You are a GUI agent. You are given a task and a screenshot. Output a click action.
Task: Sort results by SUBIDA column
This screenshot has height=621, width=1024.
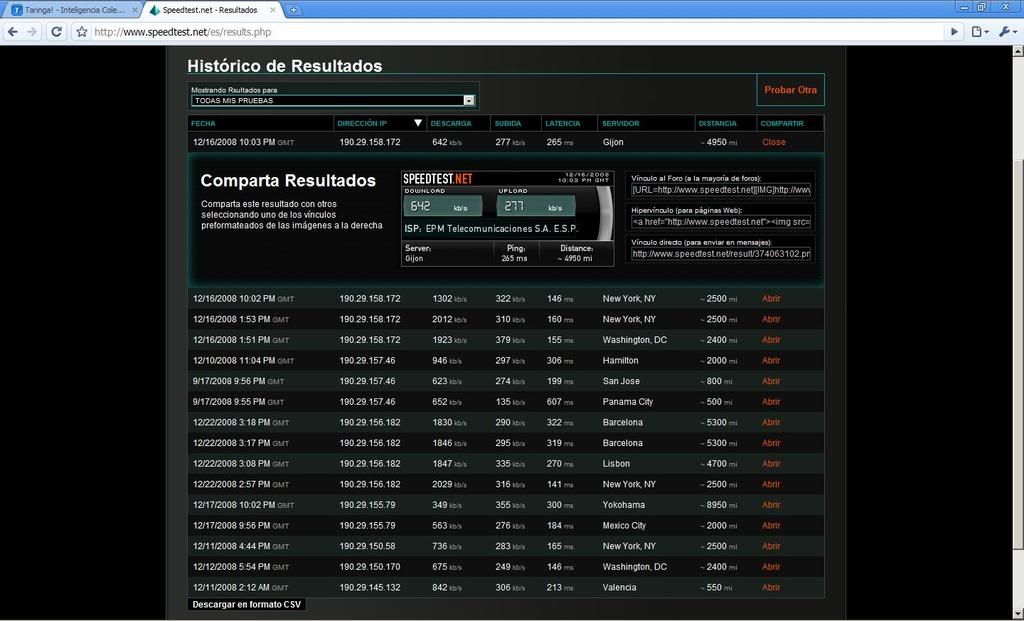507,123
